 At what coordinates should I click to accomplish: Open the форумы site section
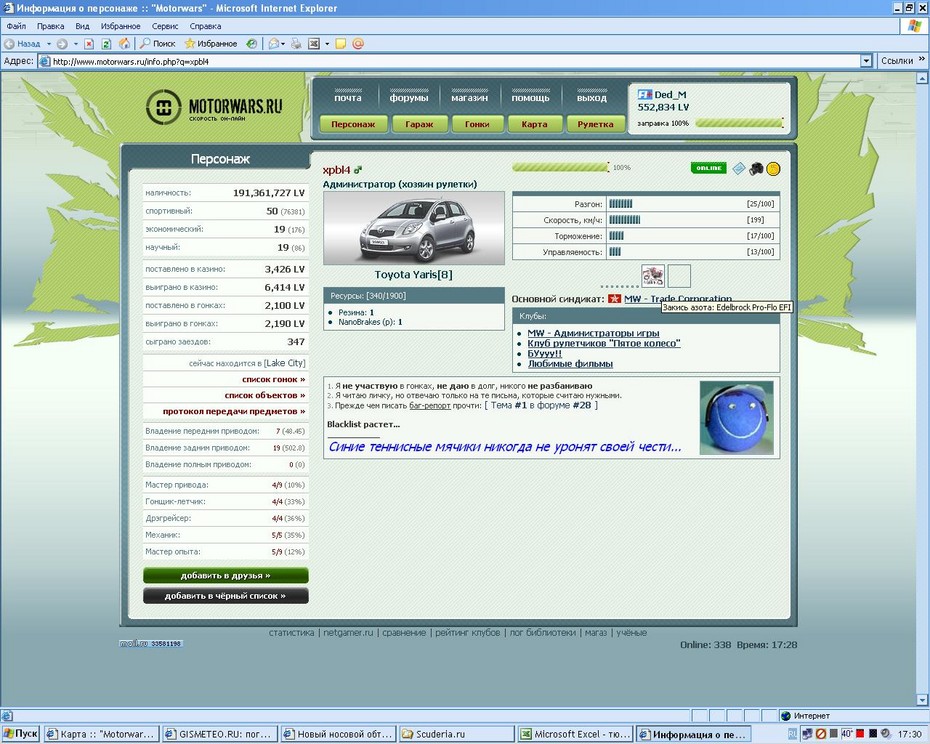pos(409,98)
